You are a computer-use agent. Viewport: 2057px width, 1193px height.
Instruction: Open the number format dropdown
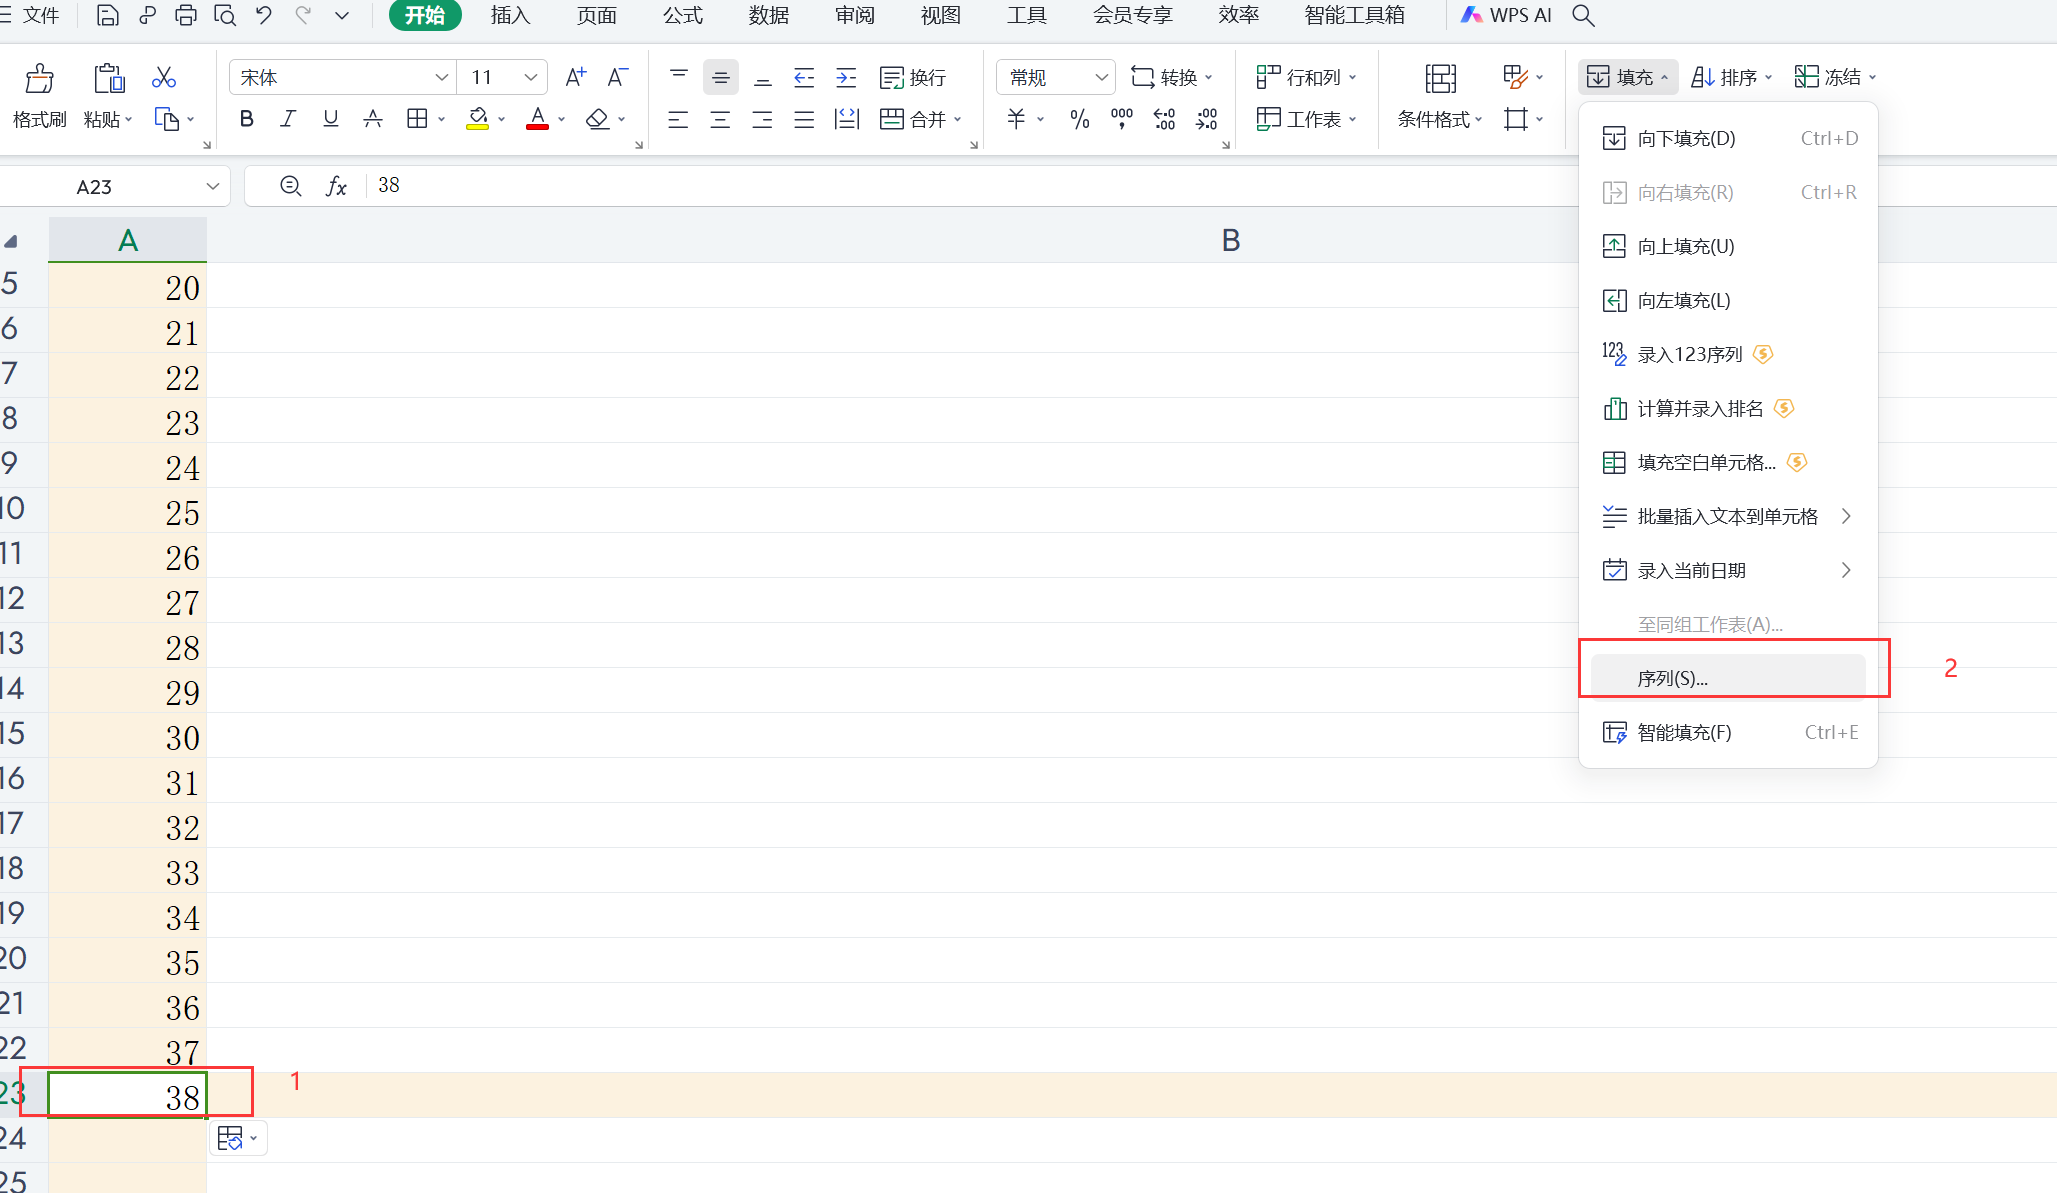point(1100,77)
